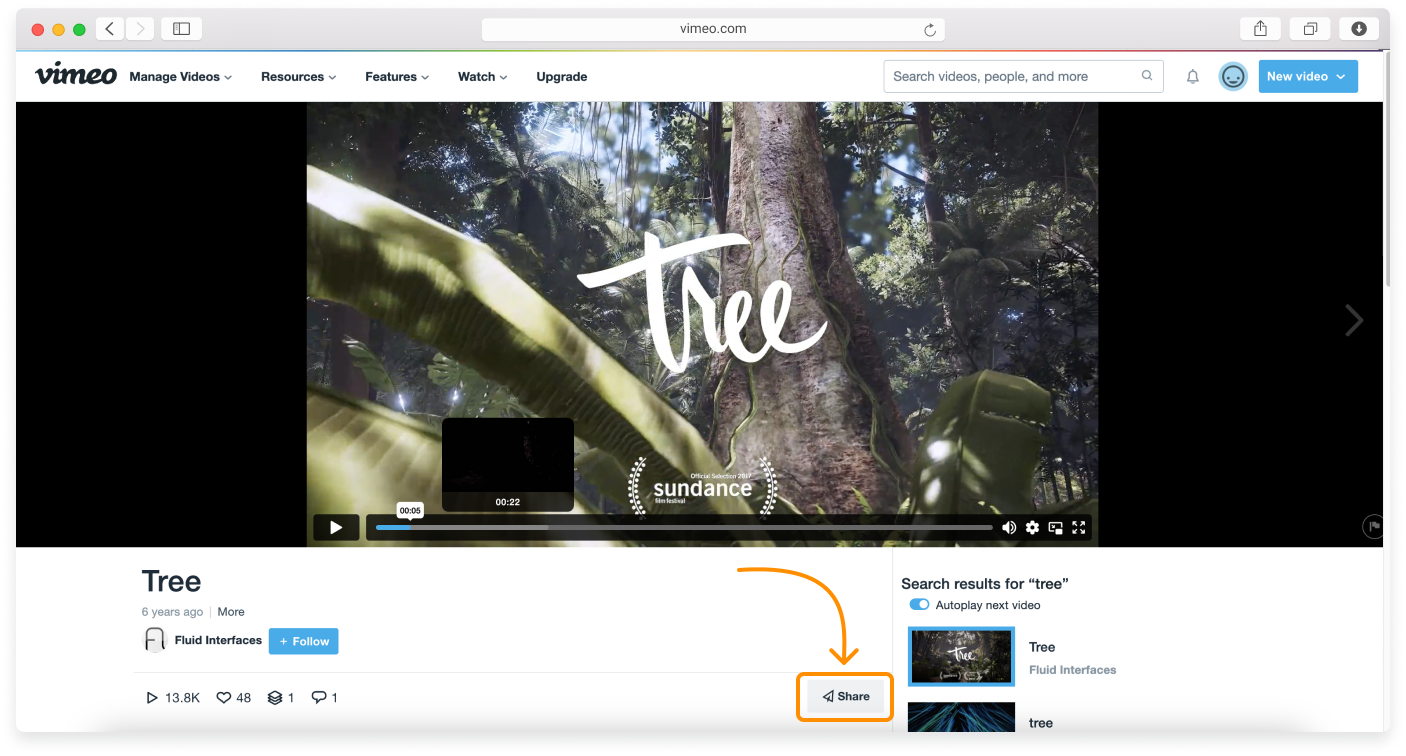Enter fullscreen on the video player

(x=1079, y=527)
